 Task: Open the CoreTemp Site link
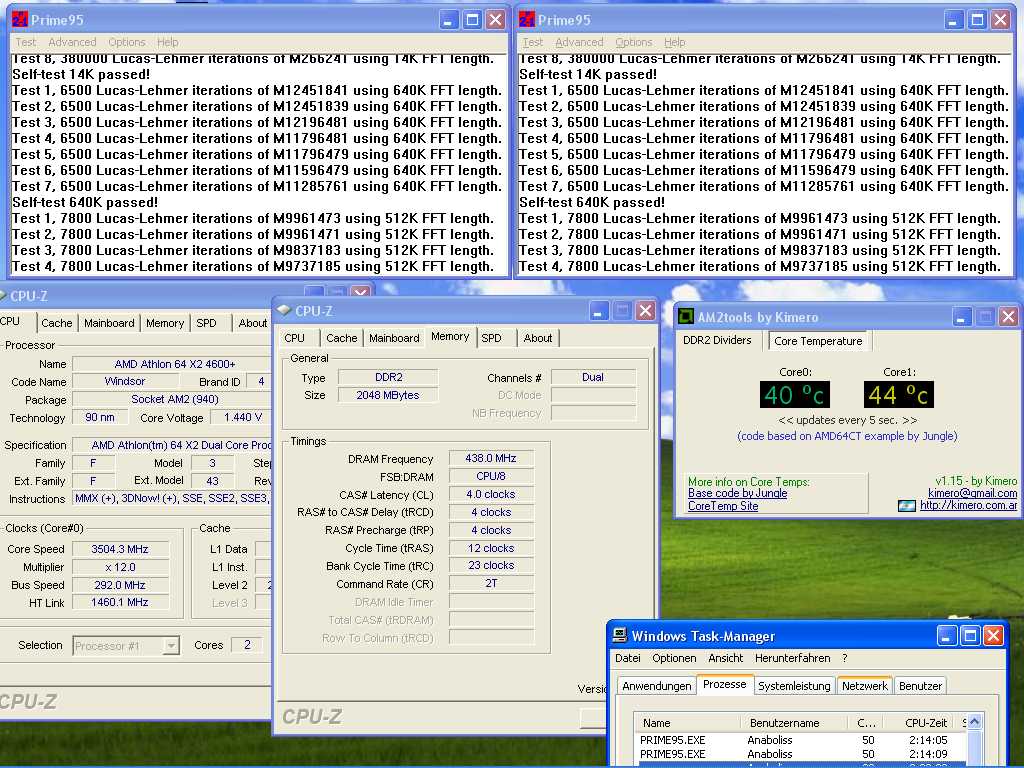pos(723,505)
